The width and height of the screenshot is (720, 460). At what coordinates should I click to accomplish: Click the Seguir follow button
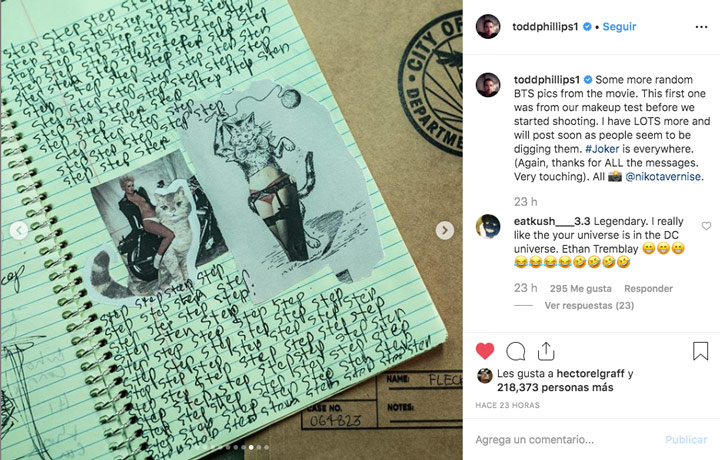[x=619, y=27]
